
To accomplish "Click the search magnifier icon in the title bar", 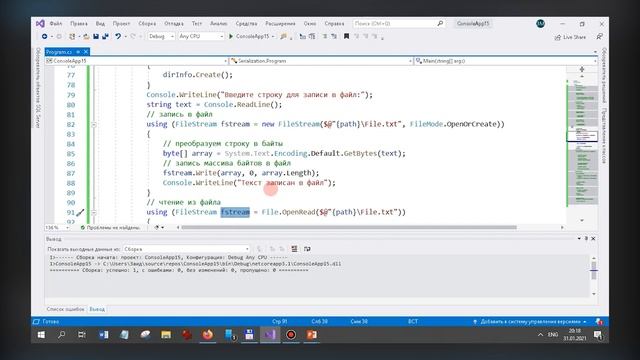I will coord(440,24).
